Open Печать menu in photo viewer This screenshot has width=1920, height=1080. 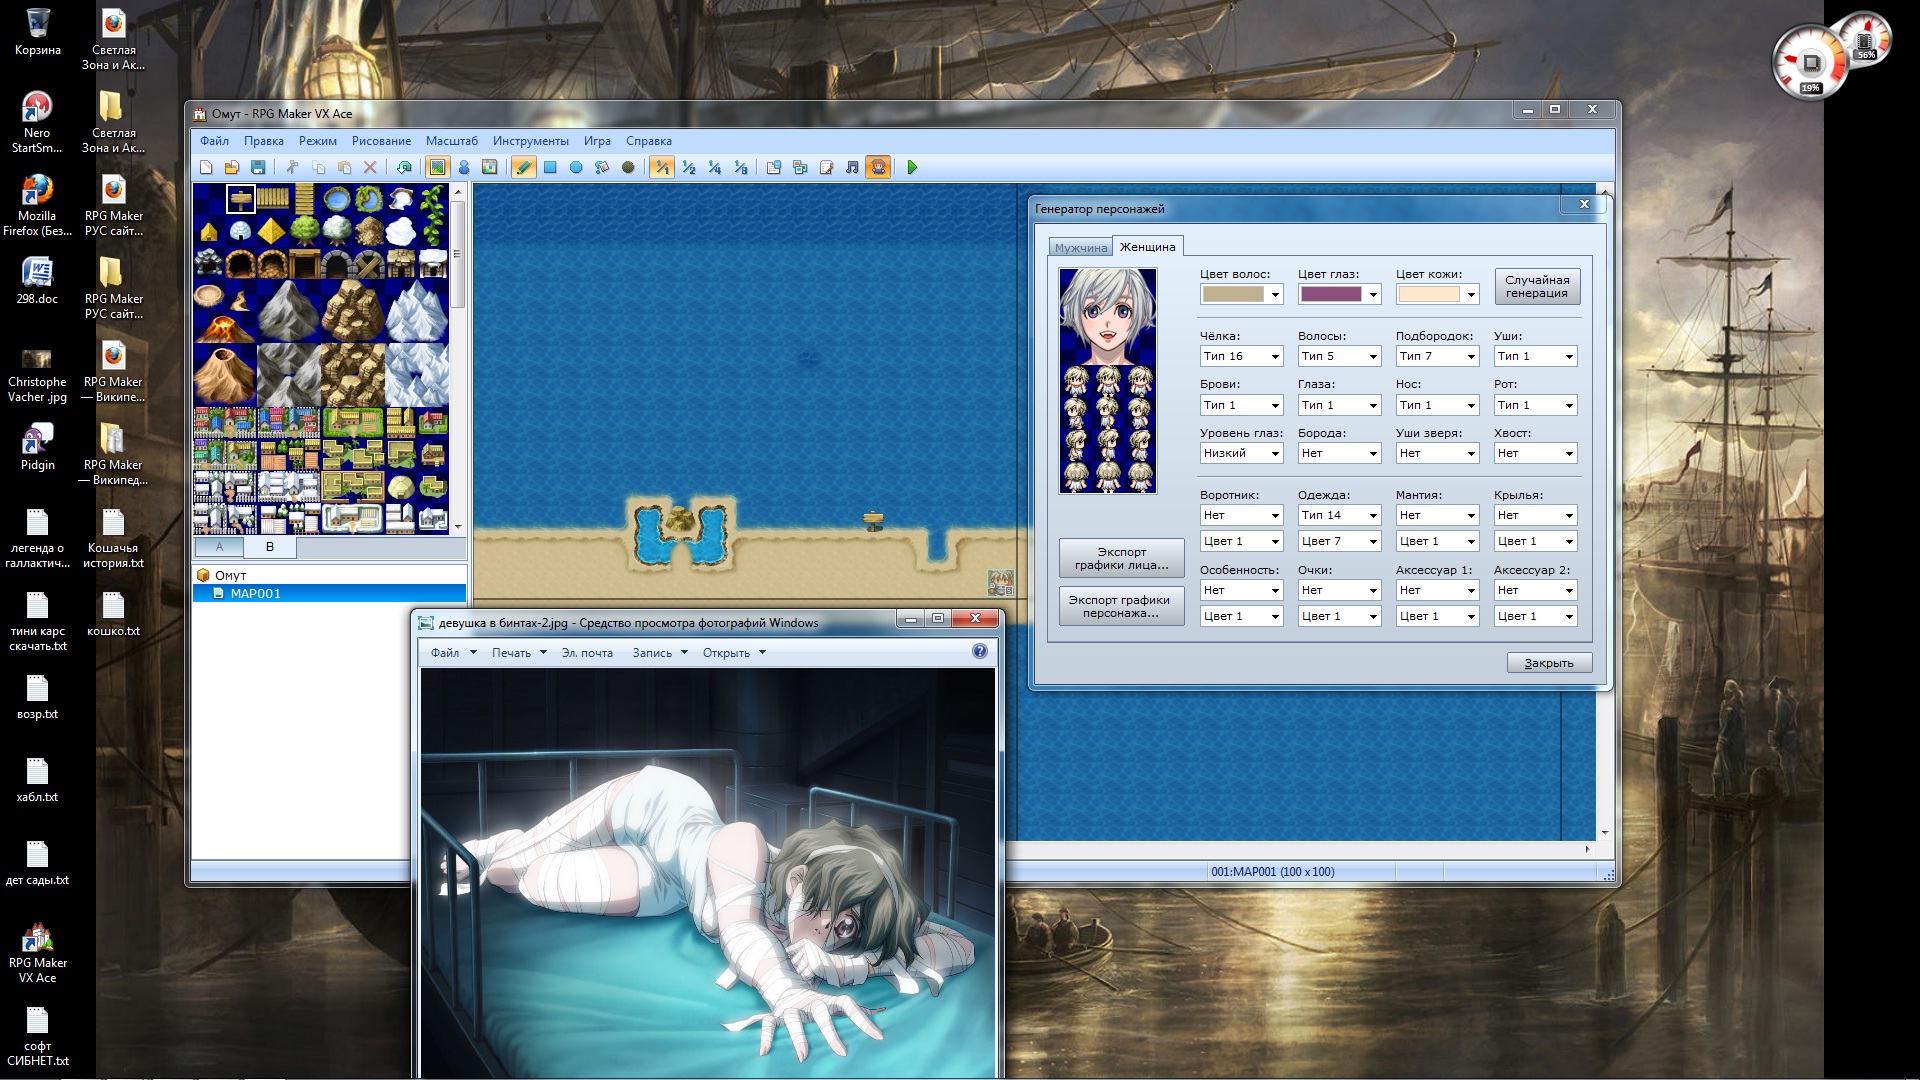click(x=518, y=653)
